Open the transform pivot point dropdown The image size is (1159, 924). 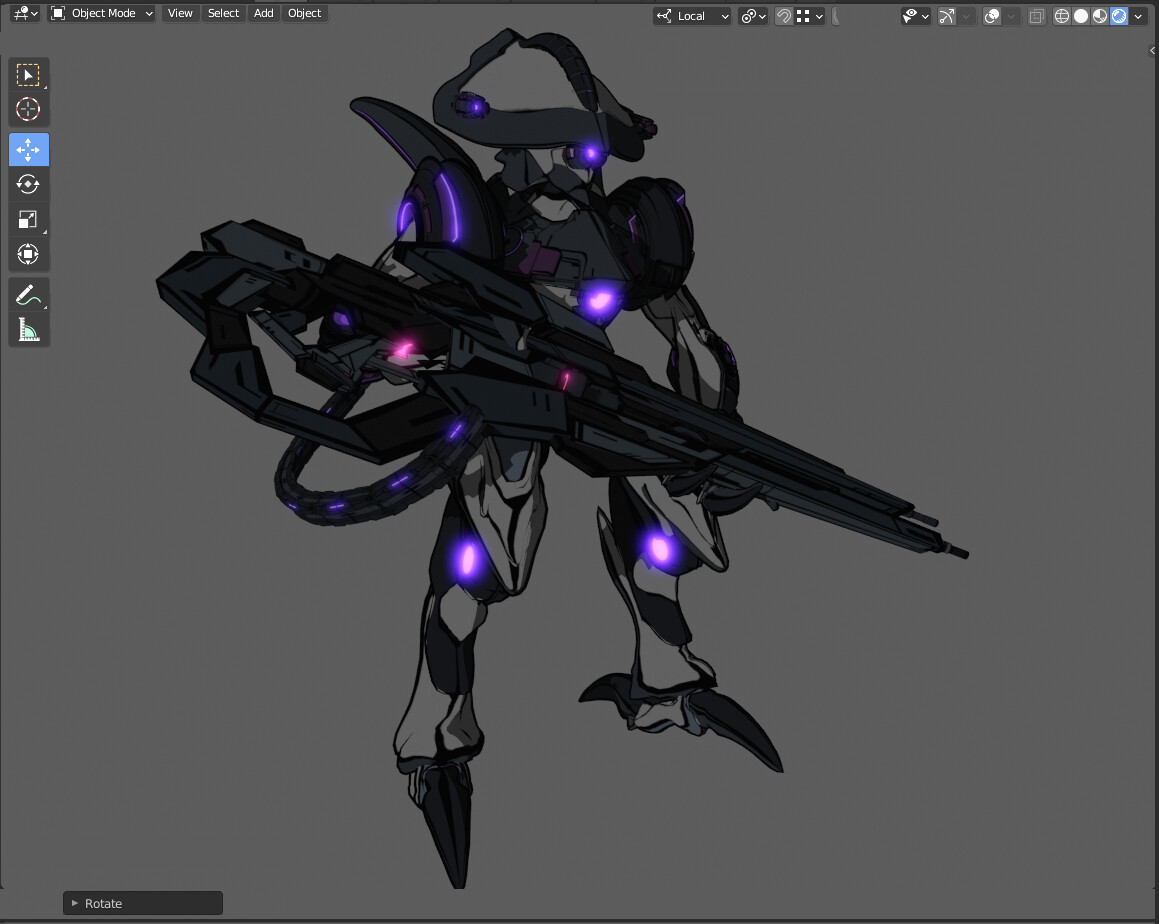(x=752, y=16)
